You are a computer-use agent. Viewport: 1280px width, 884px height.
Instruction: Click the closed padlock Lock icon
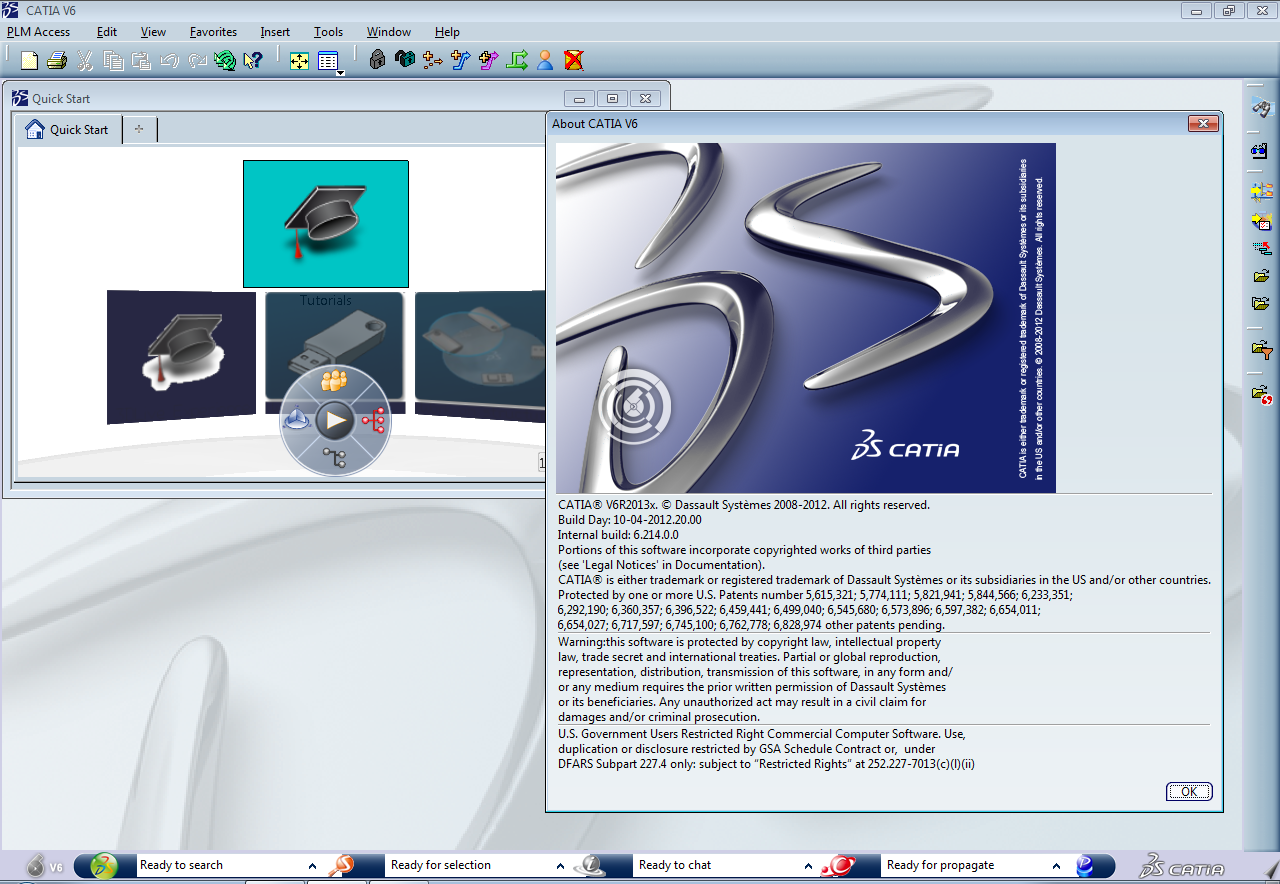click(x=377, y=60)
